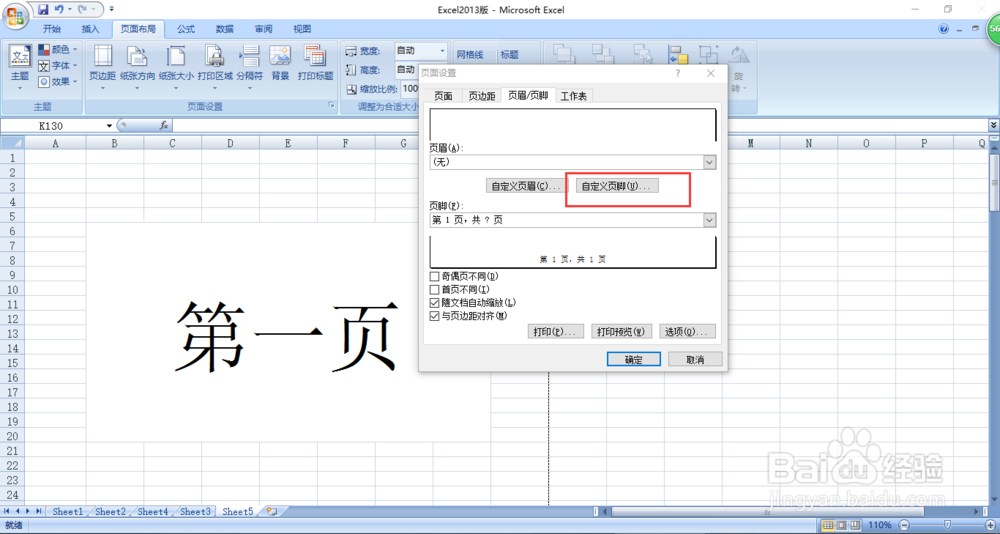
Task: Switch to the 公式 ribbon tab
Action: click(186, 29)
